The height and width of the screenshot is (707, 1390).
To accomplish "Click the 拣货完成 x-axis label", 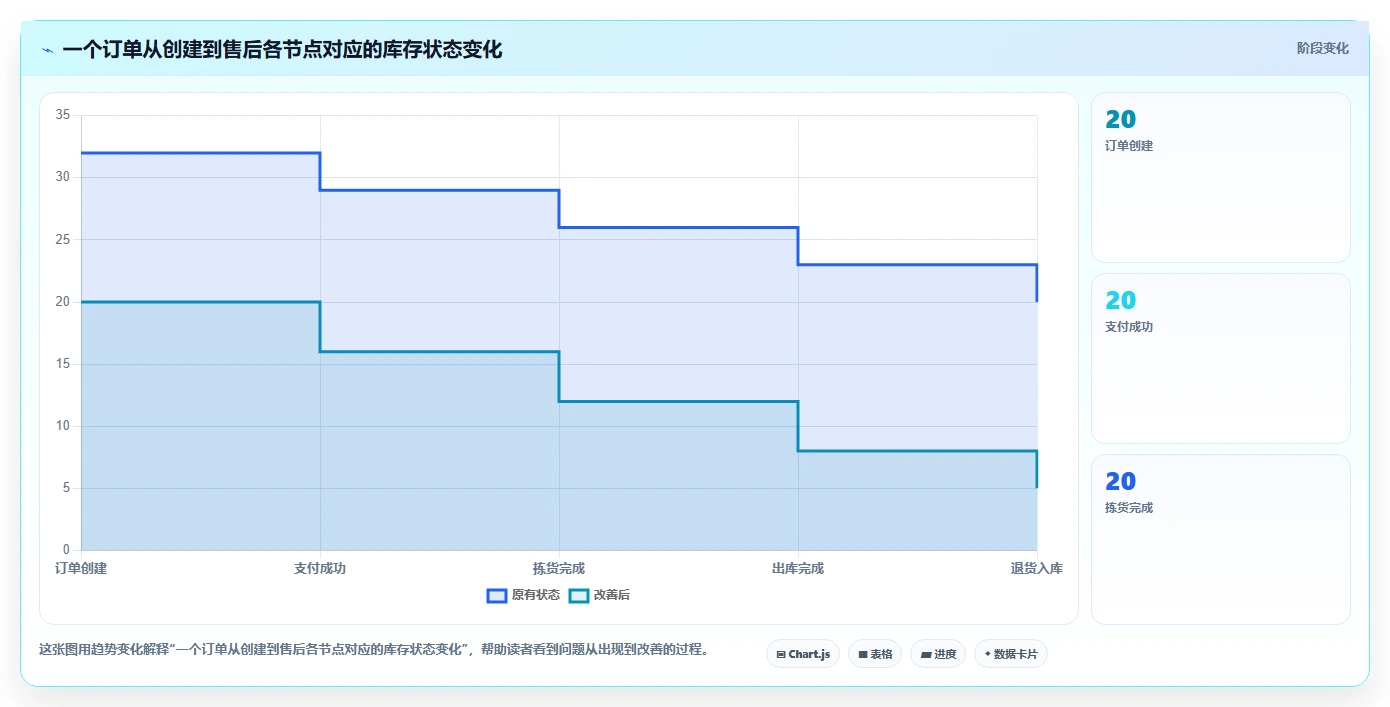I will click(559, 568).
